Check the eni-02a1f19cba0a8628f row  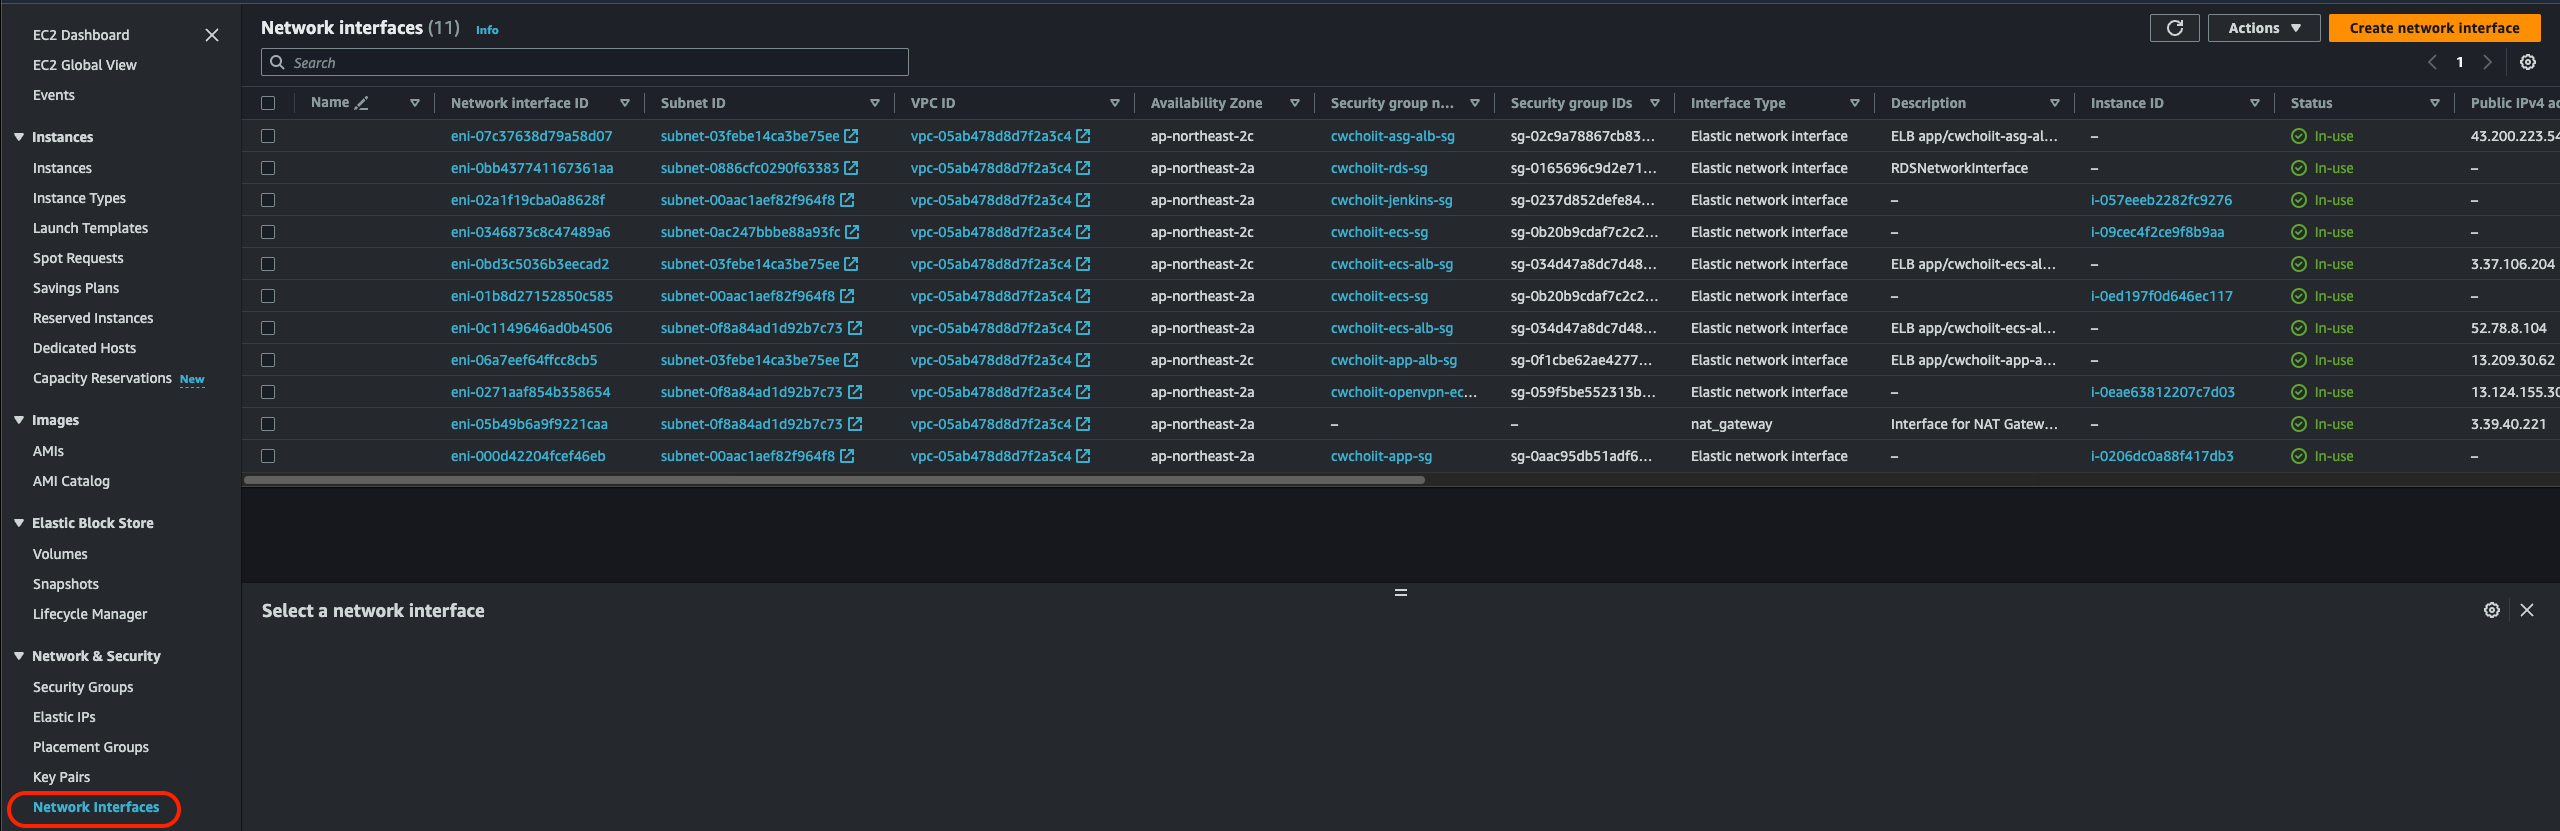[268, 200]
